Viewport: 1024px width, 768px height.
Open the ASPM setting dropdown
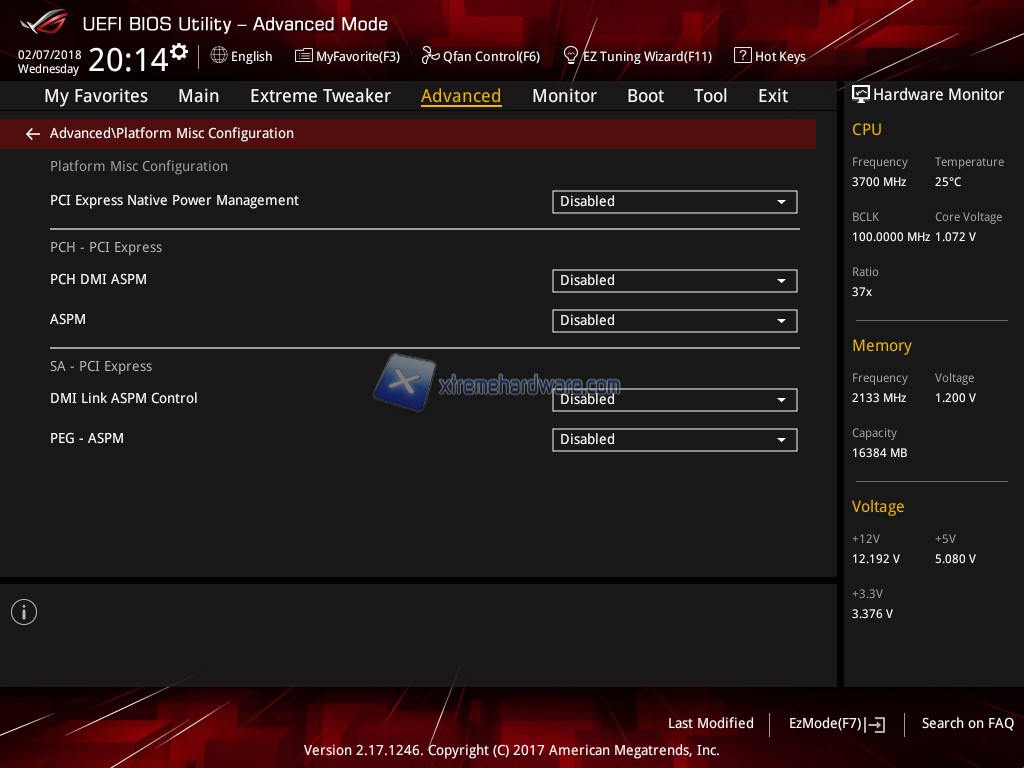(674, 321)
